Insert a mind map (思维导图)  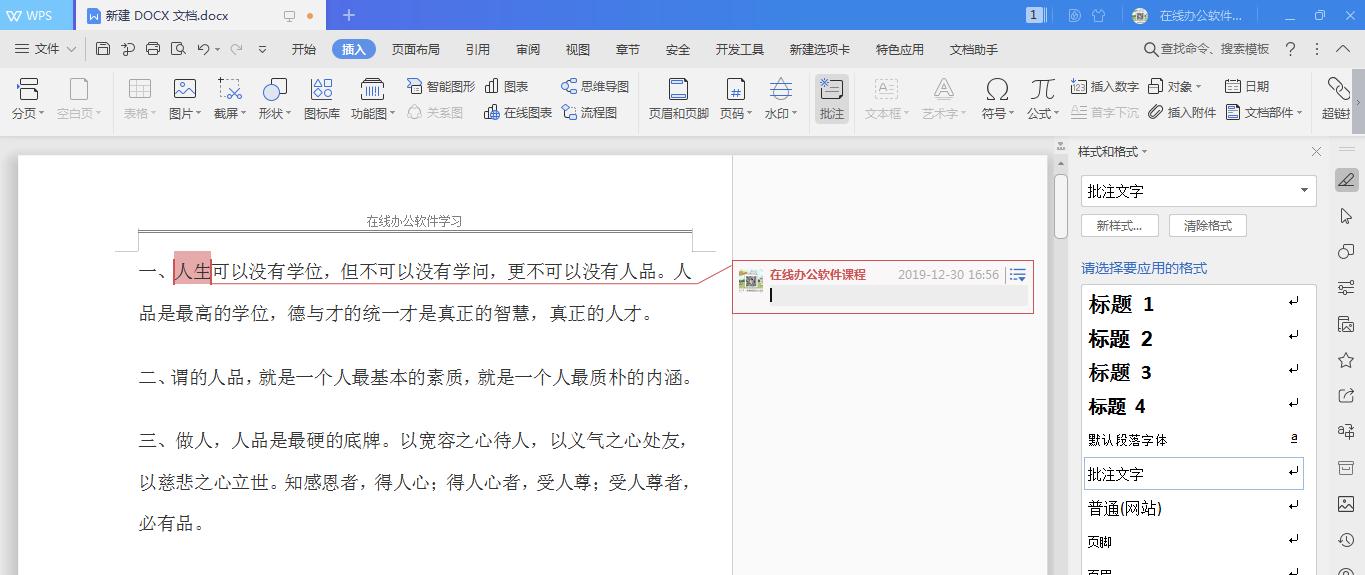(x=595, y=87)
